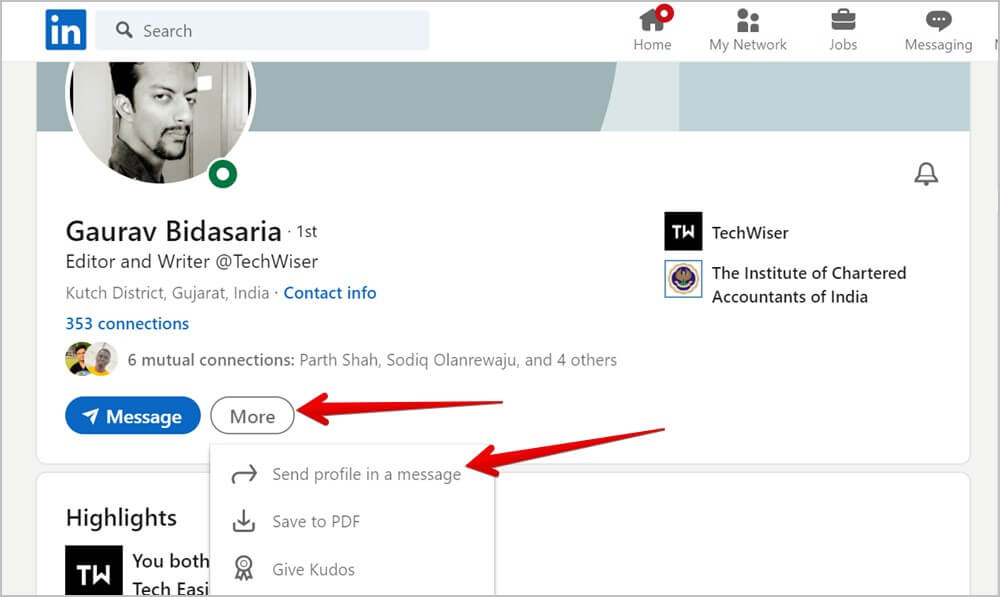Select Send profile in a message
1000x597 pixels.
(x=352, y=474)
